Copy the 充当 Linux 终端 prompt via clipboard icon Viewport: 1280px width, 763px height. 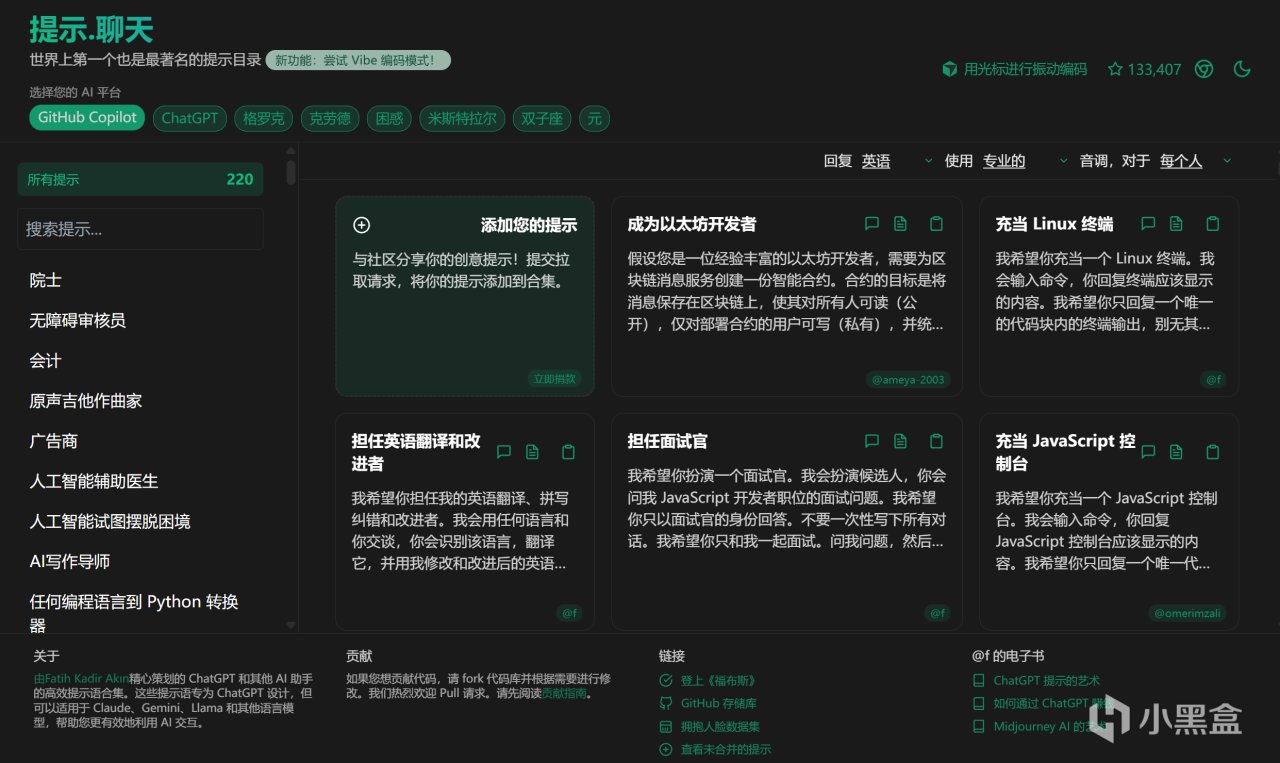point(1213,223)
